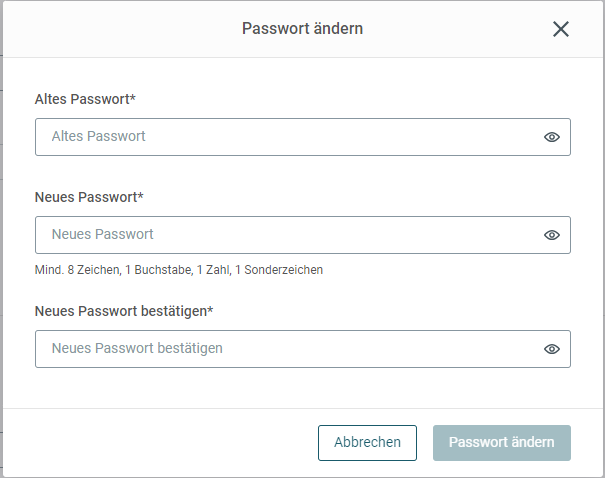Close the Passwort ändern dialog with X
This screenshot has height=478, width=605.
click(x=561, y=29)
